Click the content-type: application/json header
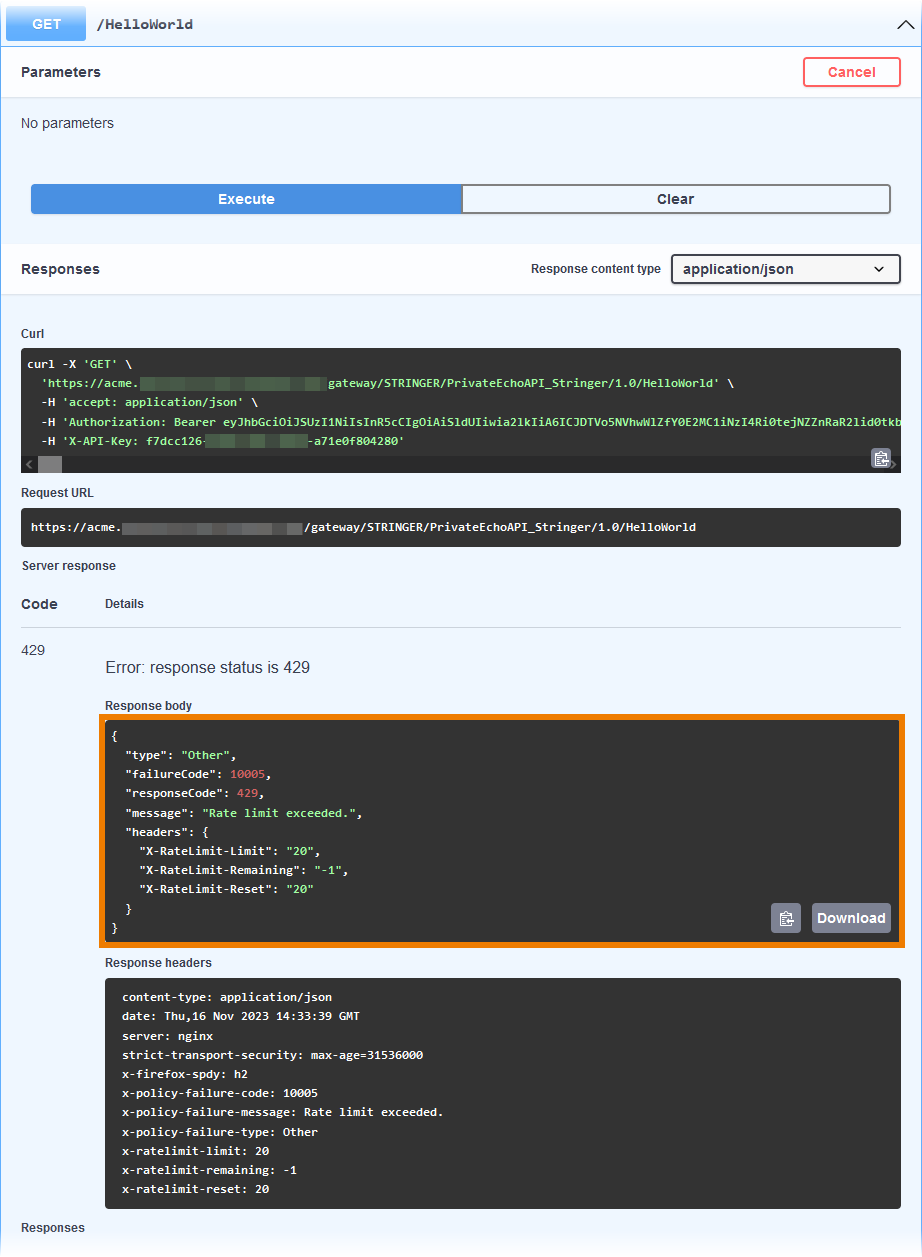This screenshot has height=1257, width=922. [227, 997]
